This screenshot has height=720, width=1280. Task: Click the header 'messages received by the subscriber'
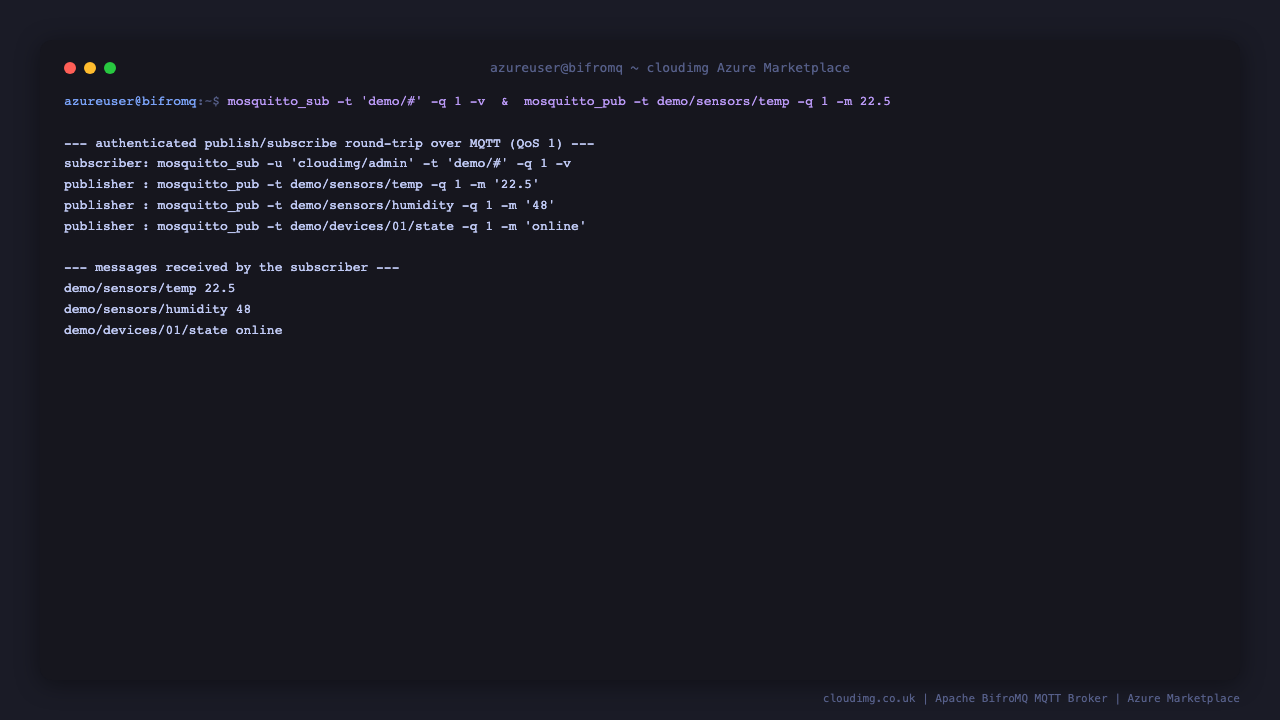pyautogui.click(x=232, y=268)
